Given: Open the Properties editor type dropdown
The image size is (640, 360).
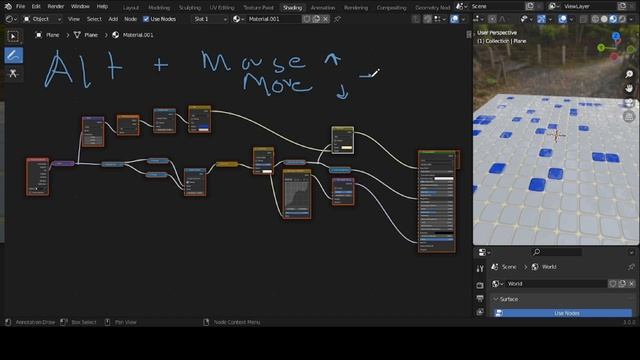Looking at the screenshot, I should pyautogui.click(x=484, y=253).
